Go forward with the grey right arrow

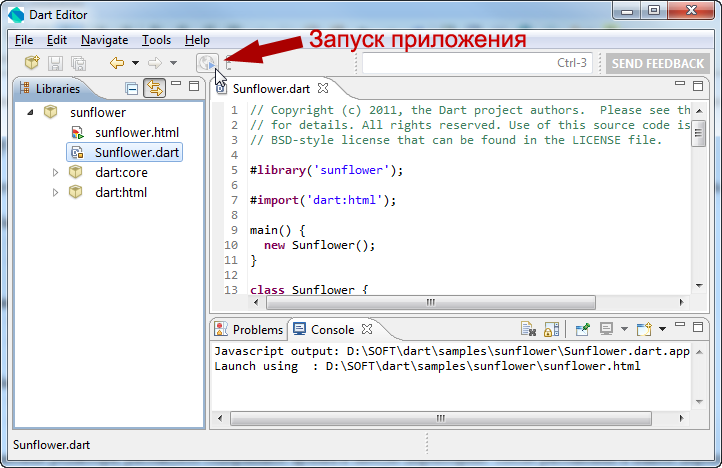pyautogui.click(x=155, y=63)
